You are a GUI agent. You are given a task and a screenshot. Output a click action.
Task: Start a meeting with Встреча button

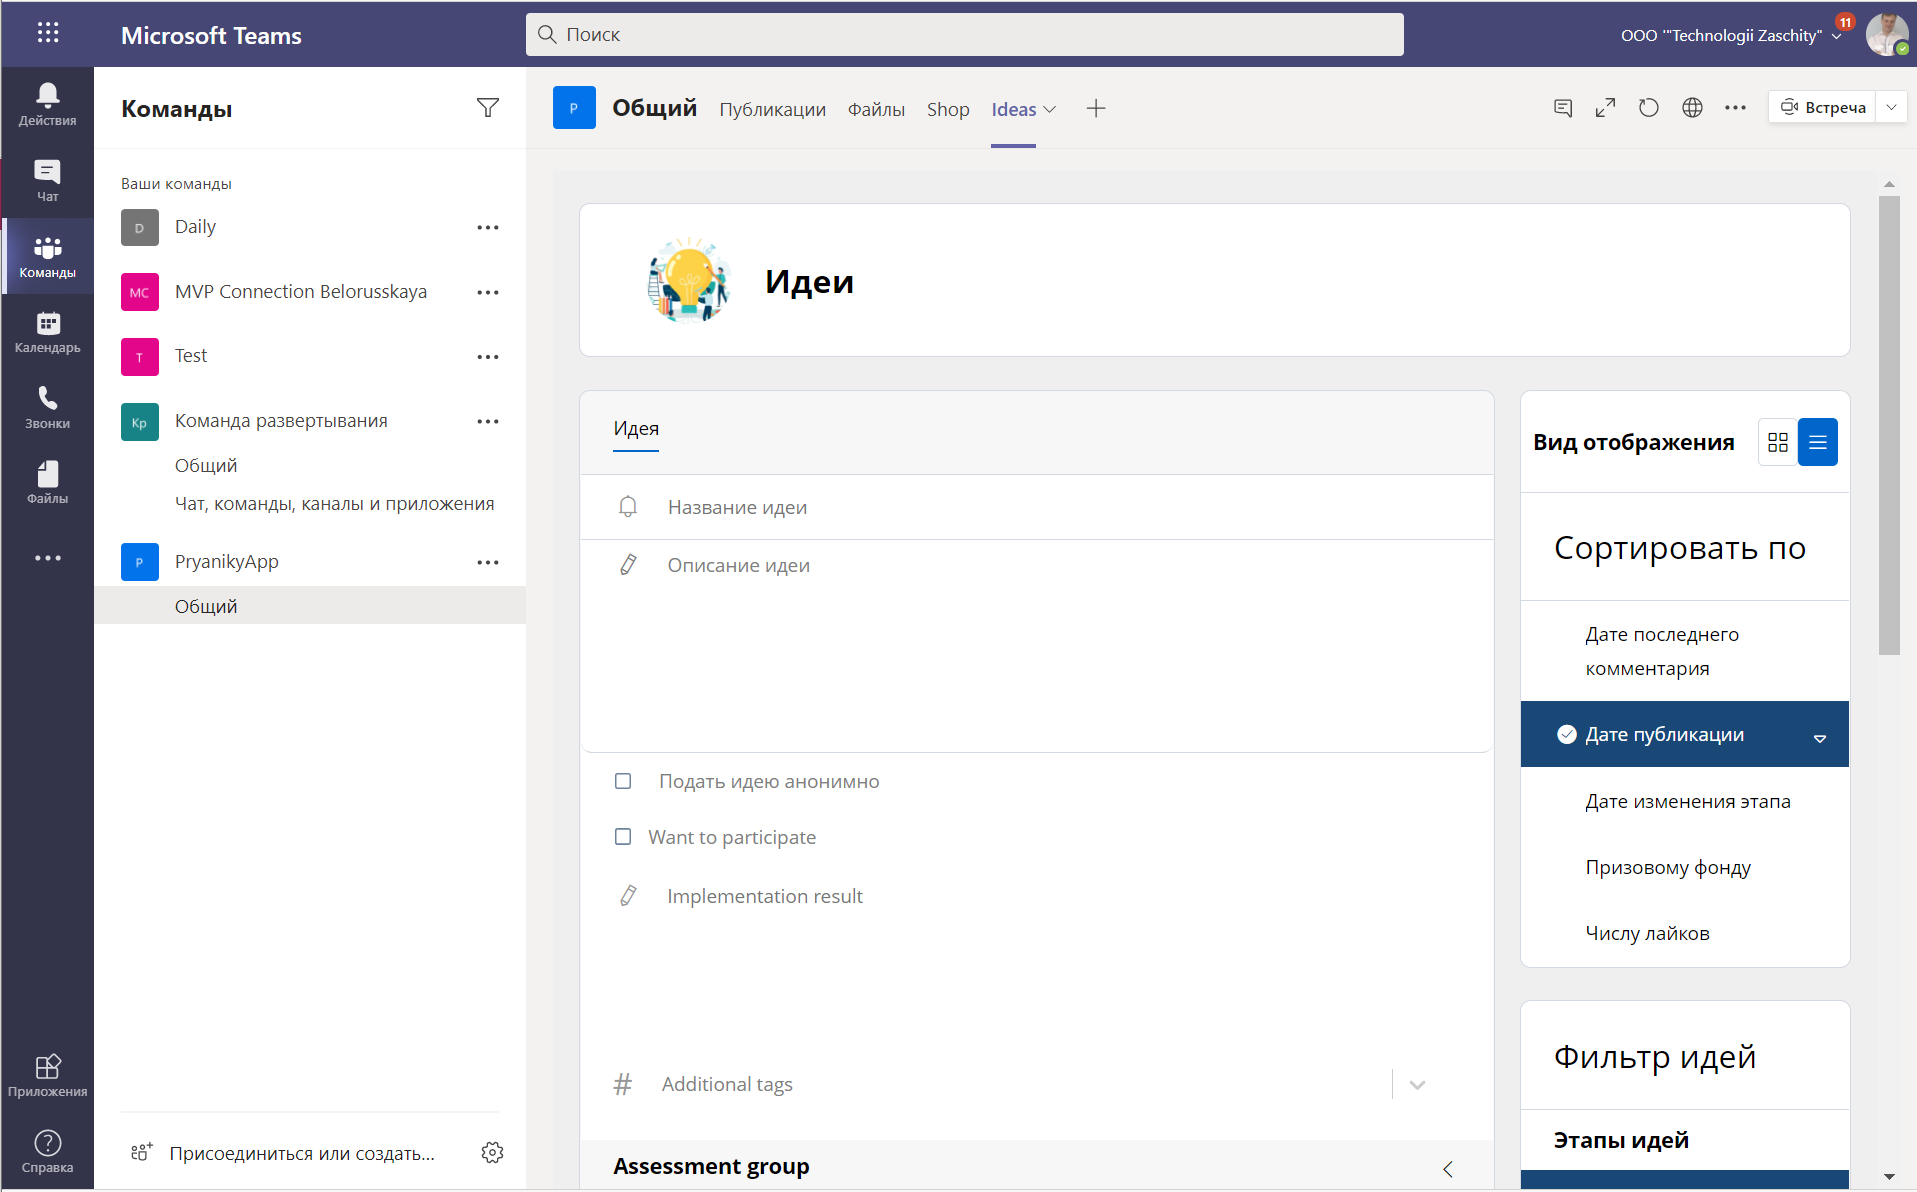1823,107
